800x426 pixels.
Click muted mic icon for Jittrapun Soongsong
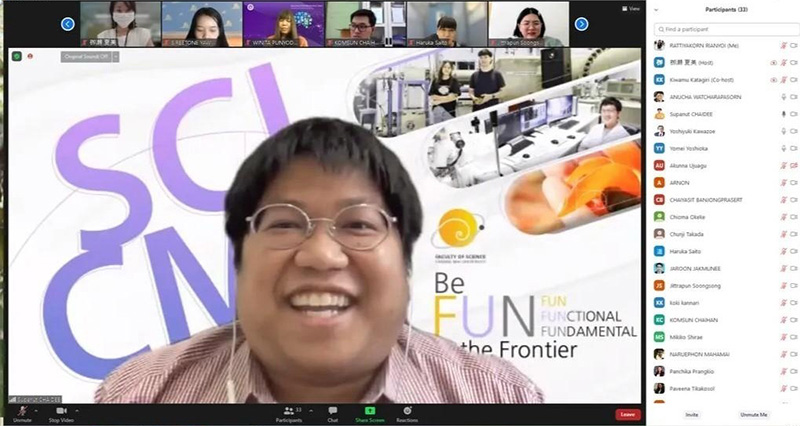pyautogui.click(x=784, y=286)
